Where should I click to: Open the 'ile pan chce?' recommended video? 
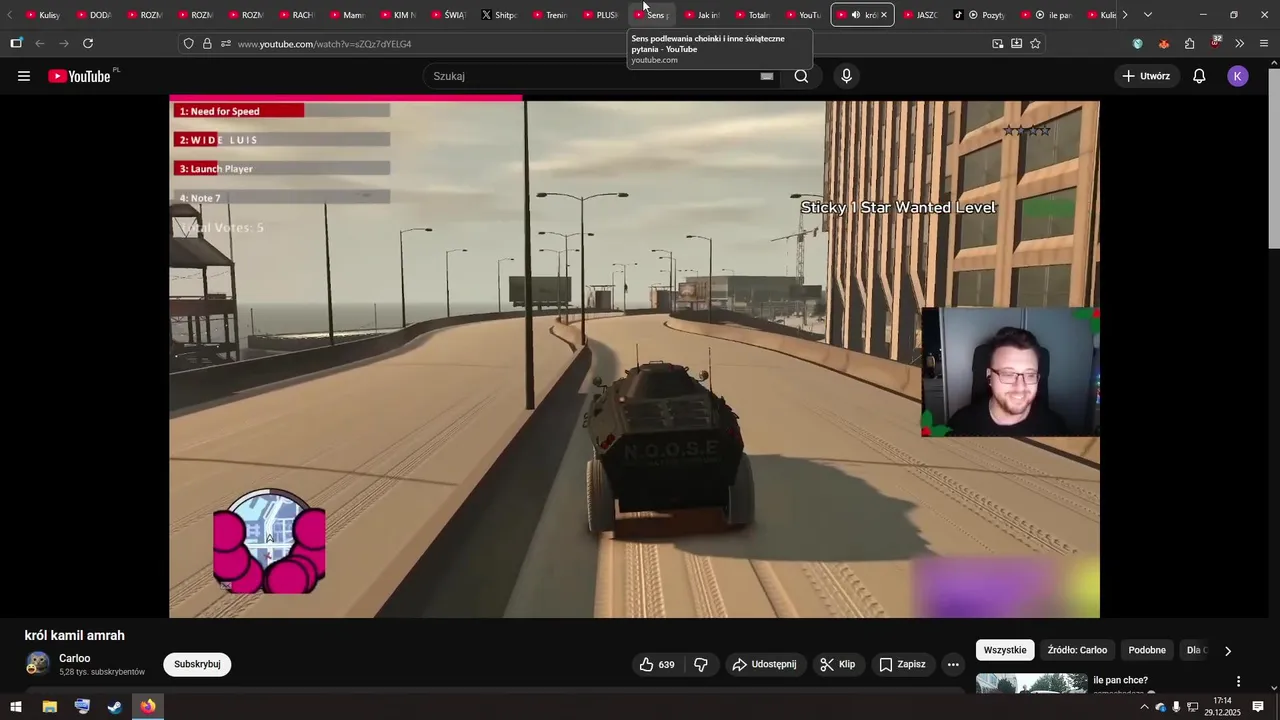(x=1120, y=680)
